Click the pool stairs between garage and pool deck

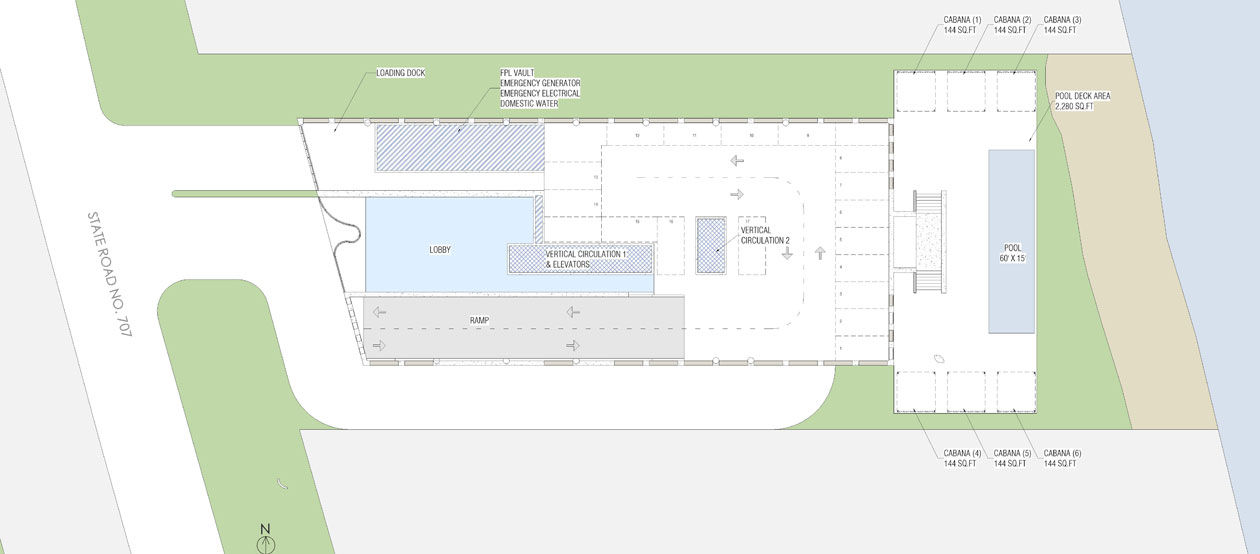point(929,243)
